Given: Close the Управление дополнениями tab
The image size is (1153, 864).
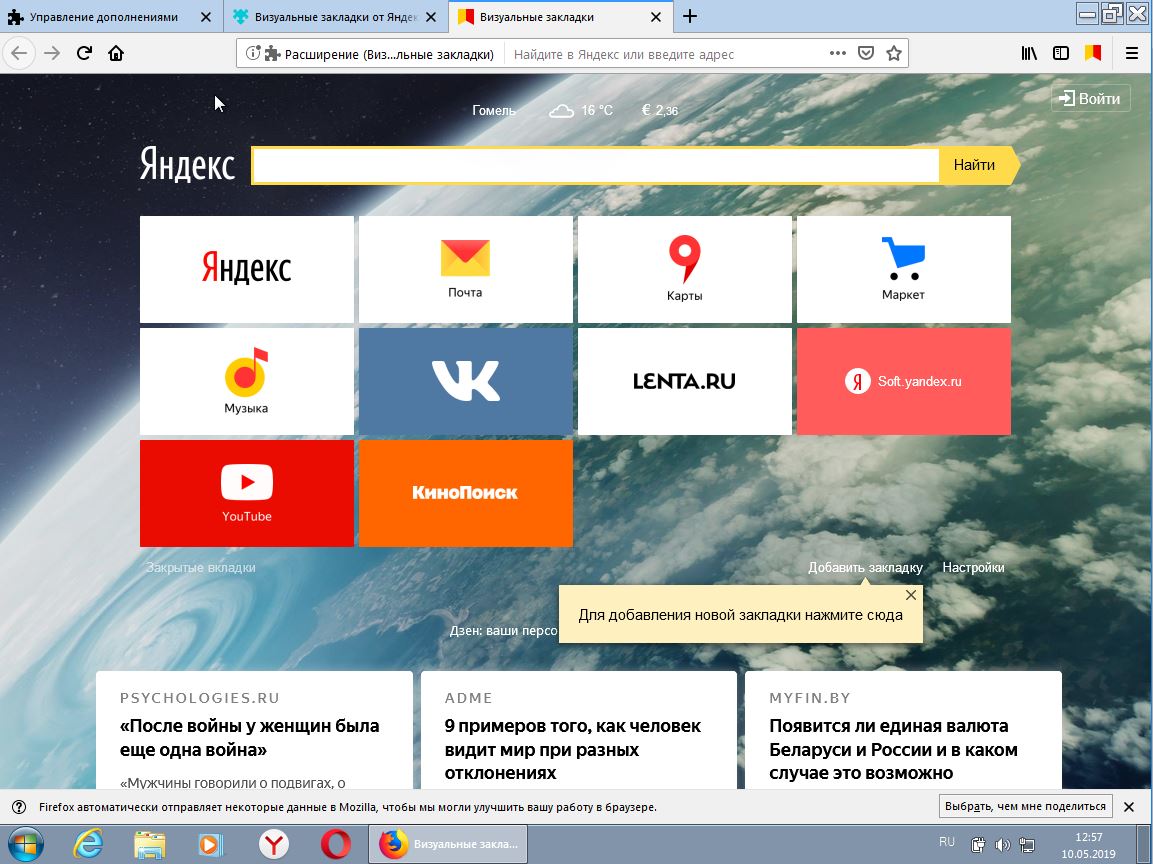Looking at the screenshot, I should (207, 17).
